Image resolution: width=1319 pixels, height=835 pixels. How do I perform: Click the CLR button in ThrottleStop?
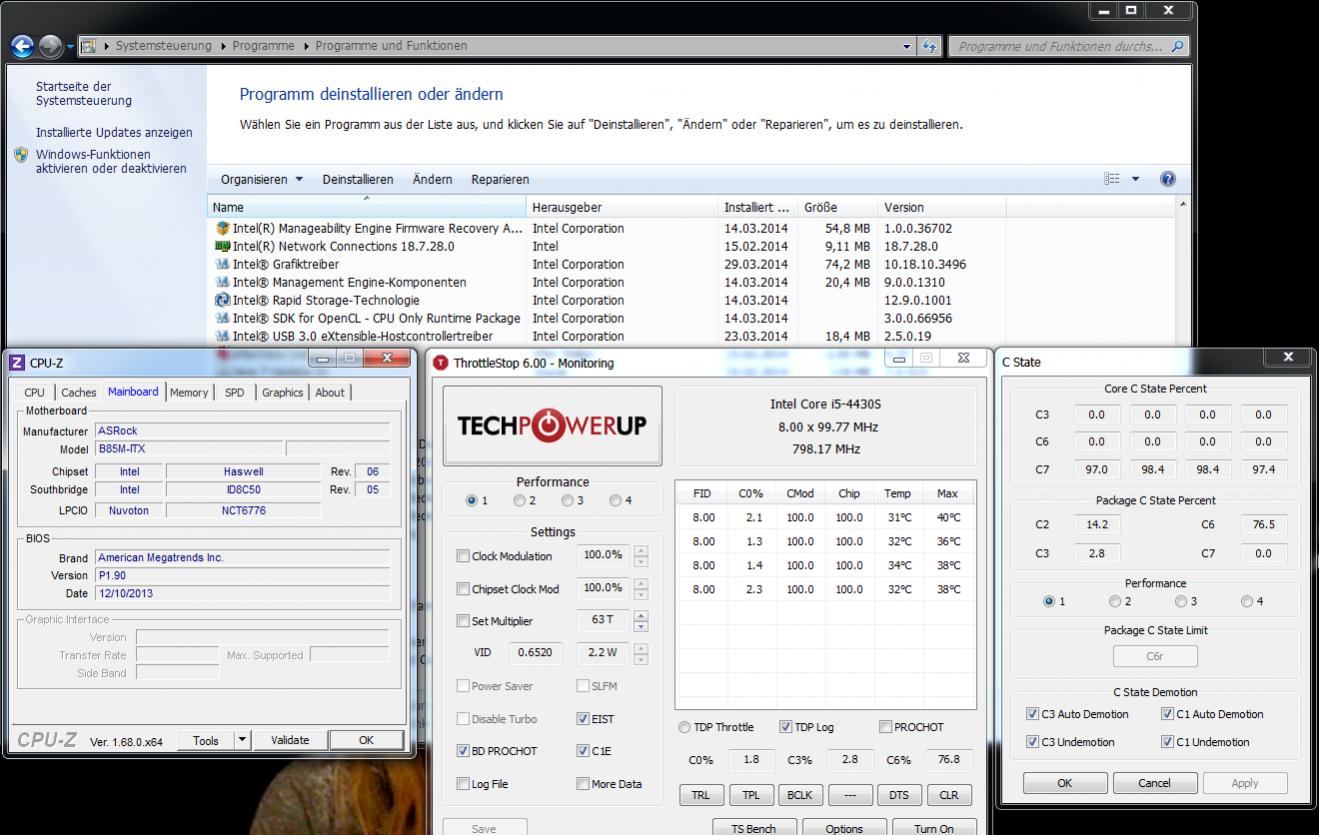click(x=948, y=796)
